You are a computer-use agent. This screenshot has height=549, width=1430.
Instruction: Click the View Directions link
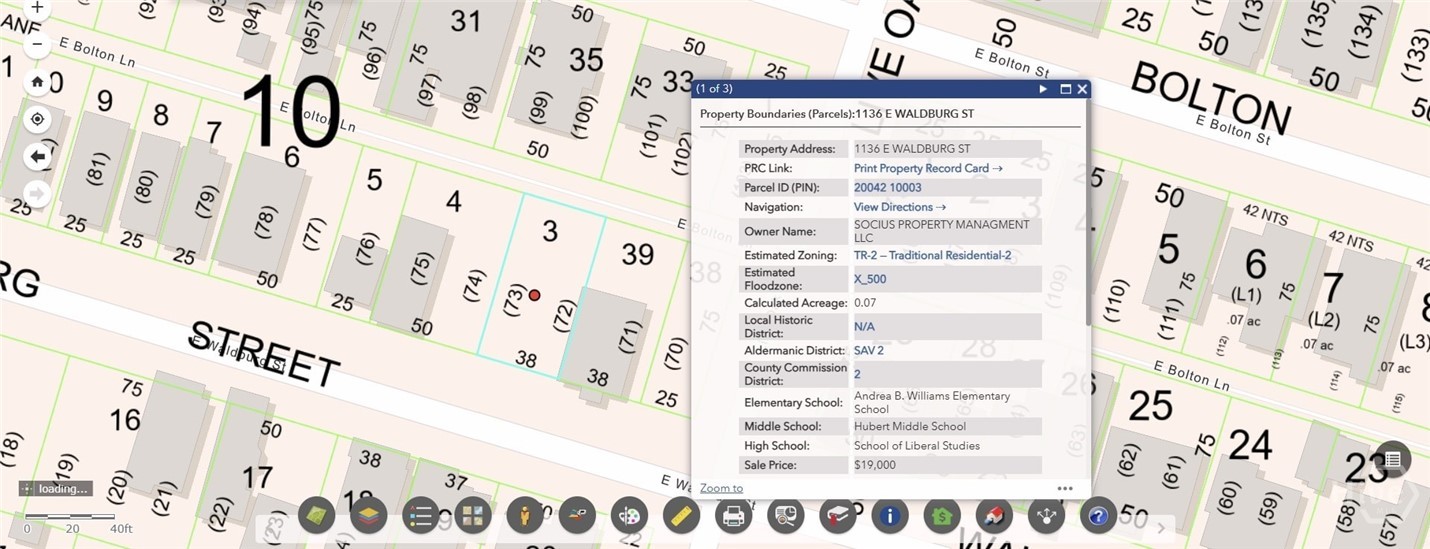coord(899,207)
